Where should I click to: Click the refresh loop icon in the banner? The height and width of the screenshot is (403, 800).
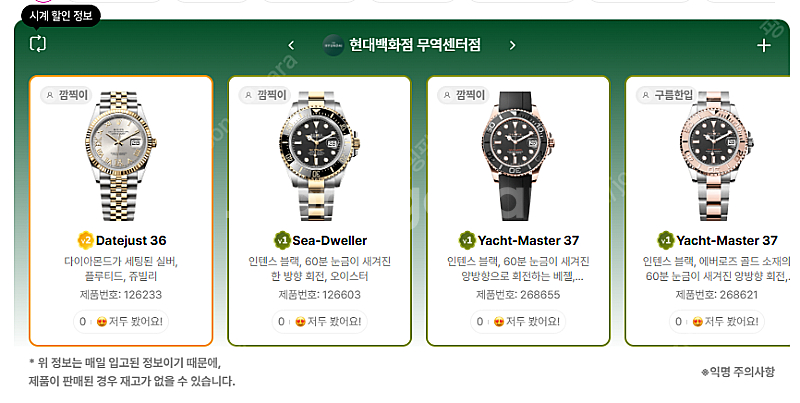(38, 43)
